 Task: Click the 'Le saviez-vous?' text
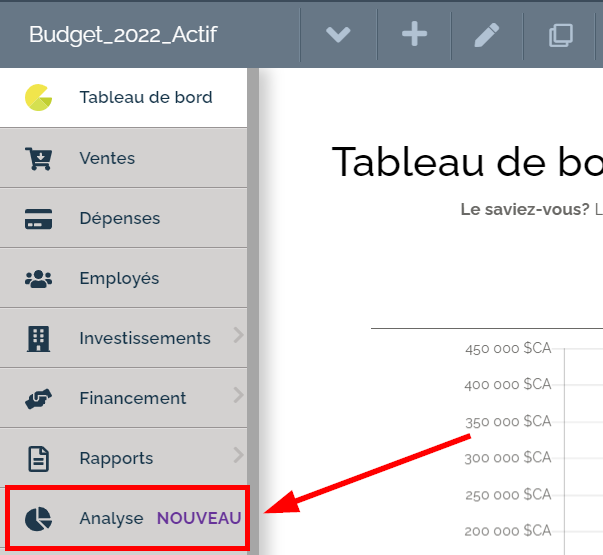tap(525, 210)
